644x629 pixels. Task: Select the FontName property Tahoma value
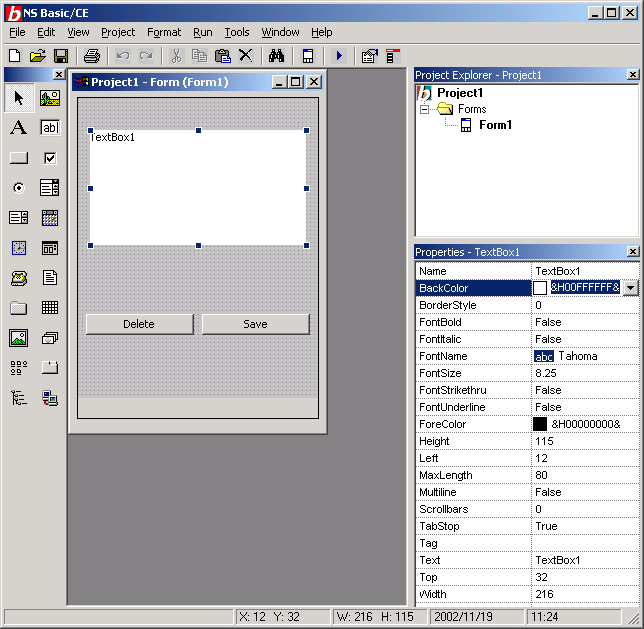(x=585, y=356)
